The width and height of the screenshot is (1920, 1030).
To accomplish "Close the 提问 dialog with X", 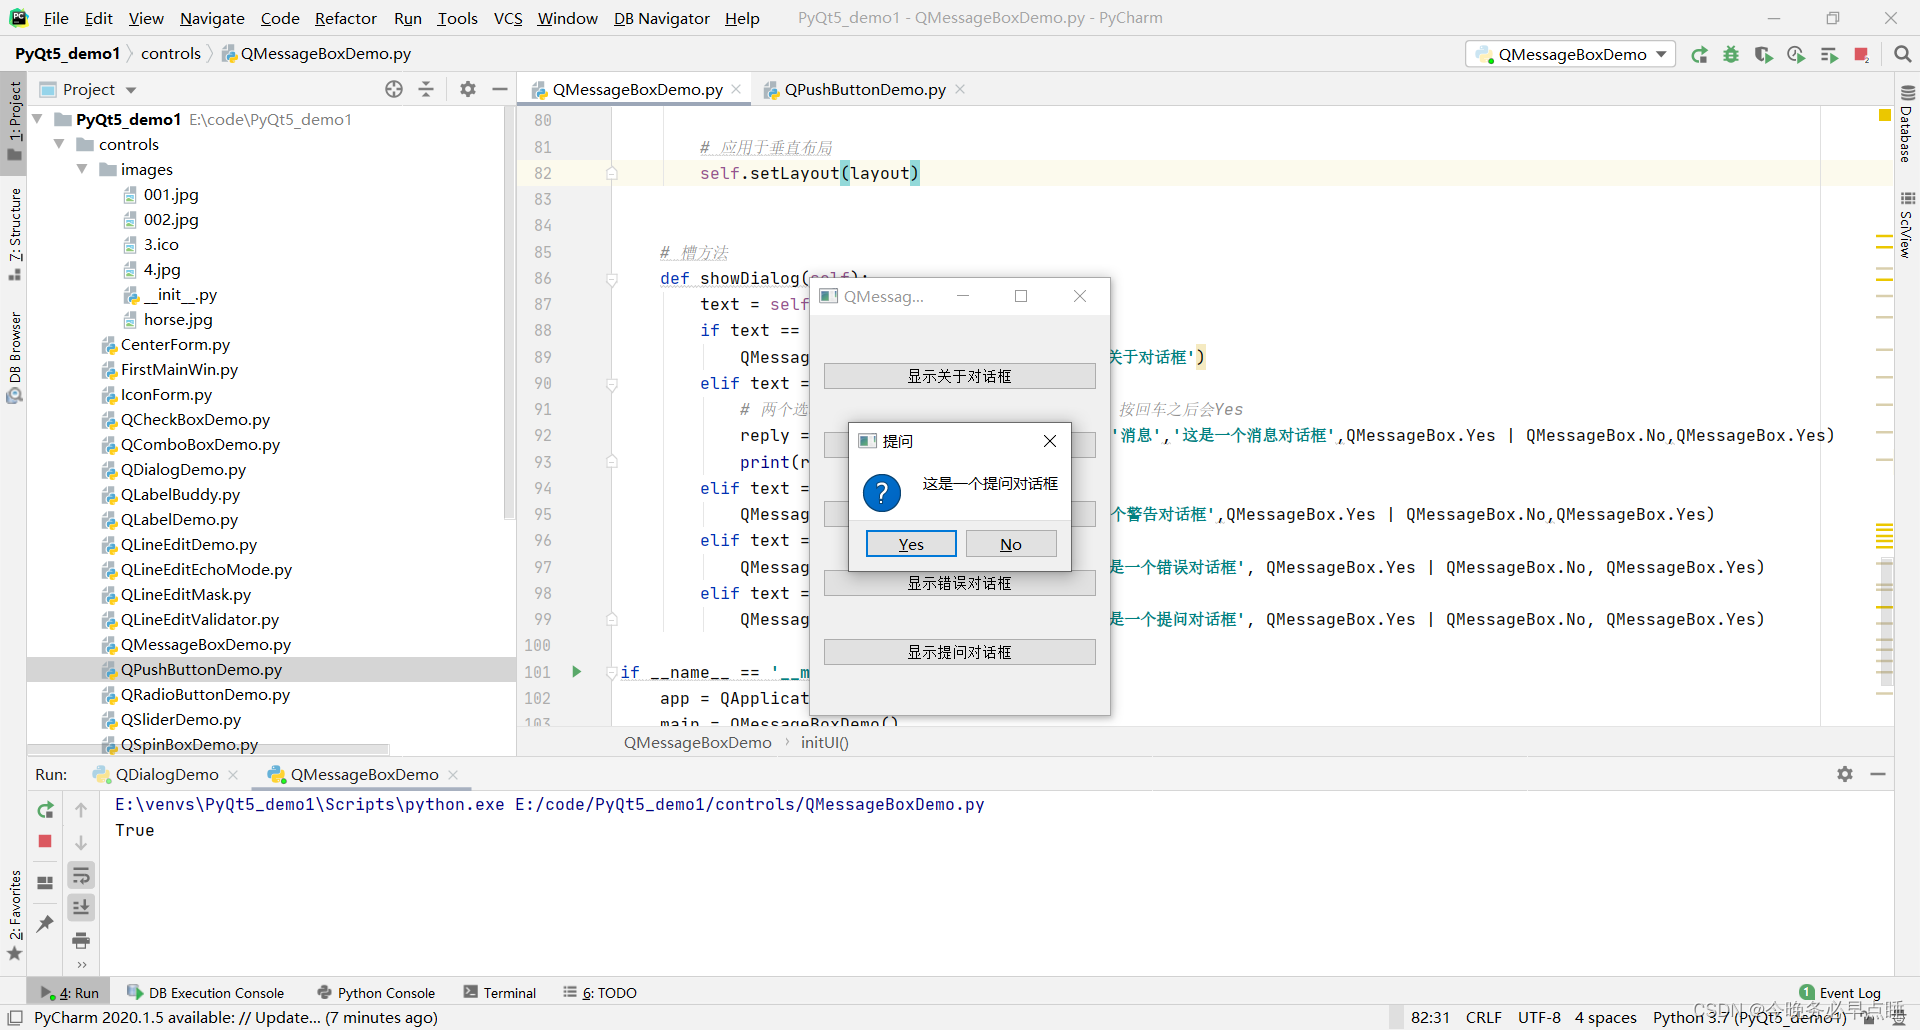I will coord(1049,441).
